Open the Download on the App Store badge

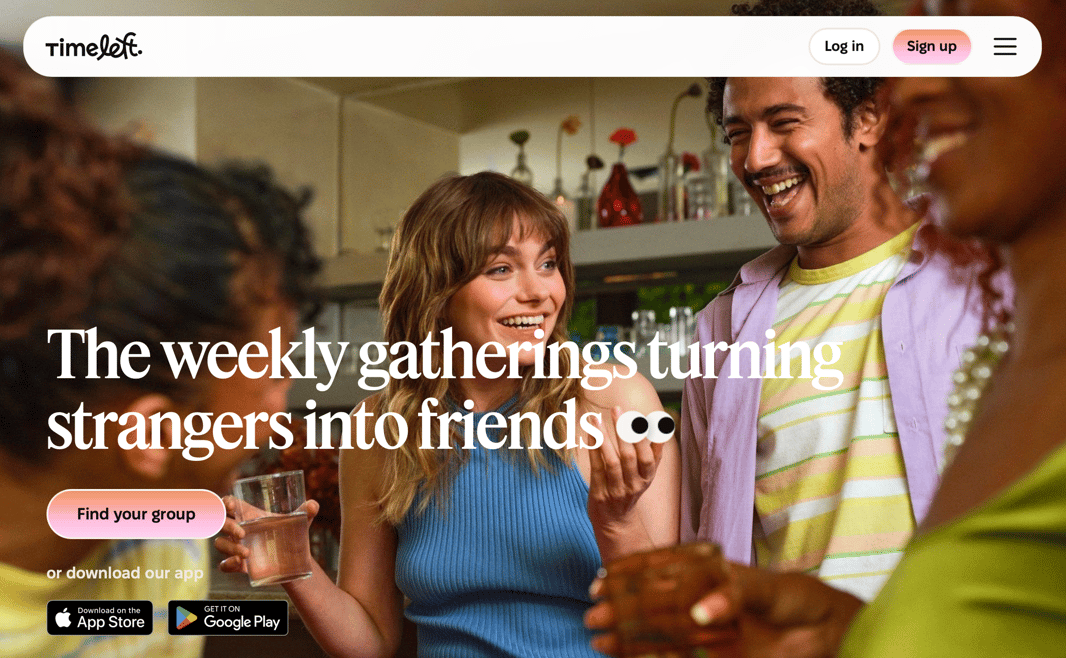tap(100, 618)
